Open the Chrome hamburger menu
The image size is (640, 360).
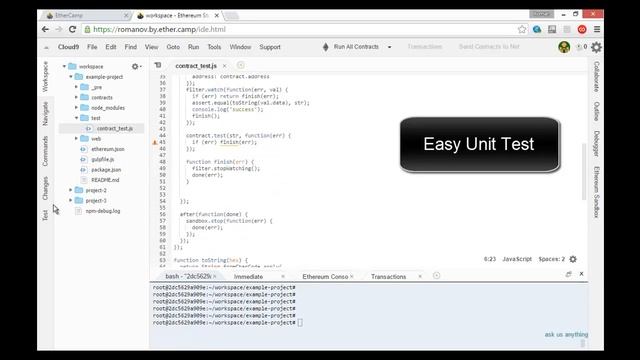597,29
